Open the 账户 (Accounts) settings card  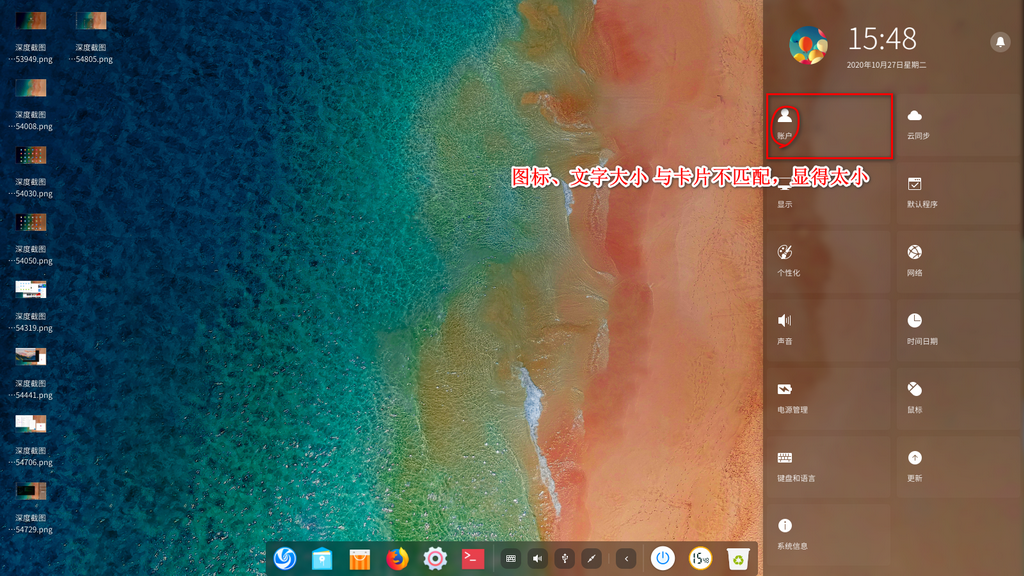828,126
